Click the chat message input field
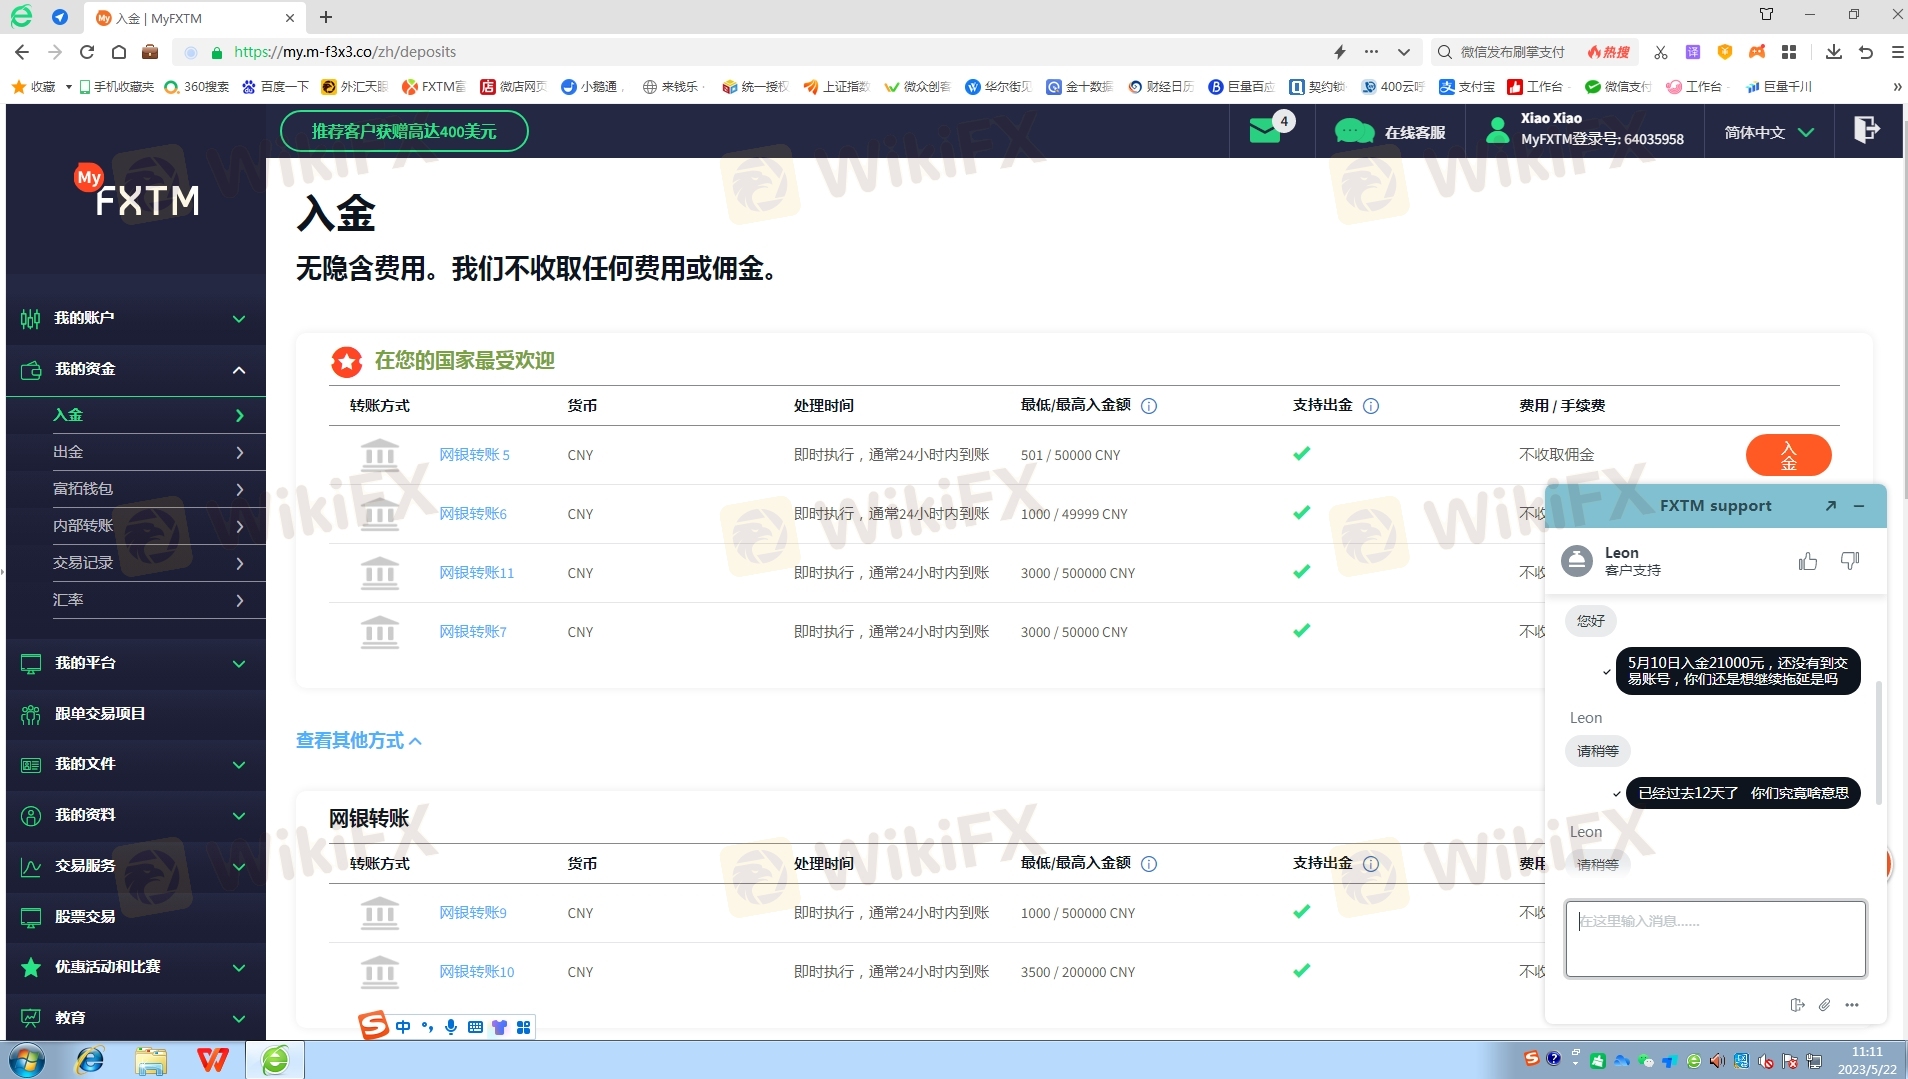Screen dimensions: 1908x1079 click(x=1715, y=938)
